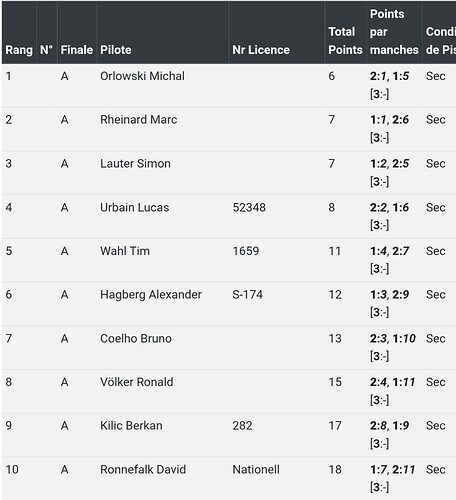This screenshot has height=500, width=456.
Task: Open Wahl Tim's pilot entry
Action: (125, 251)
